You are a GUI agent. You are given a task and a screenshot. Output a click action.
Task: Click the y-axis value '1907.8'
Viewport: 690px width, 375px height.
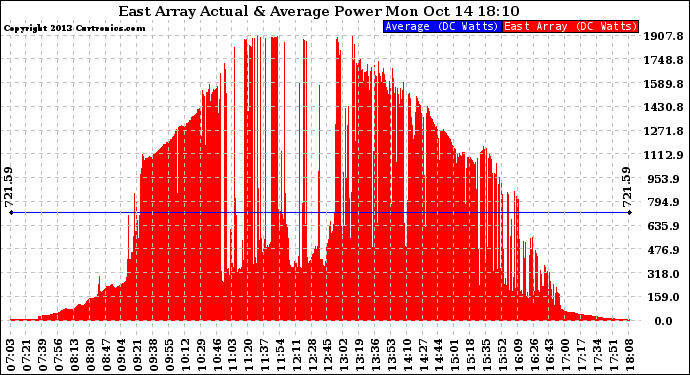point(663,36)
